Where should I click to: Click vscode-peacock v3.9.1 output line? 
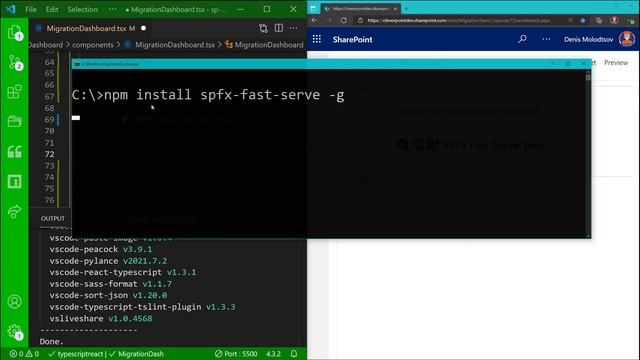pos(100,249)
